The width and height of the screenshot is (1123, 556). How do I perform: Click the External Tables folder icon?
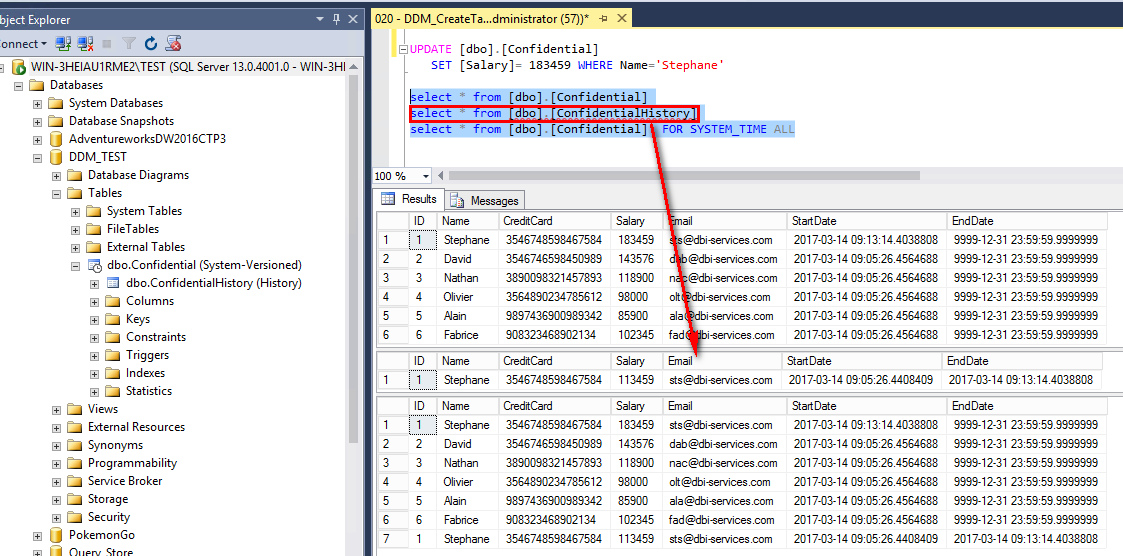pos(93,247)
